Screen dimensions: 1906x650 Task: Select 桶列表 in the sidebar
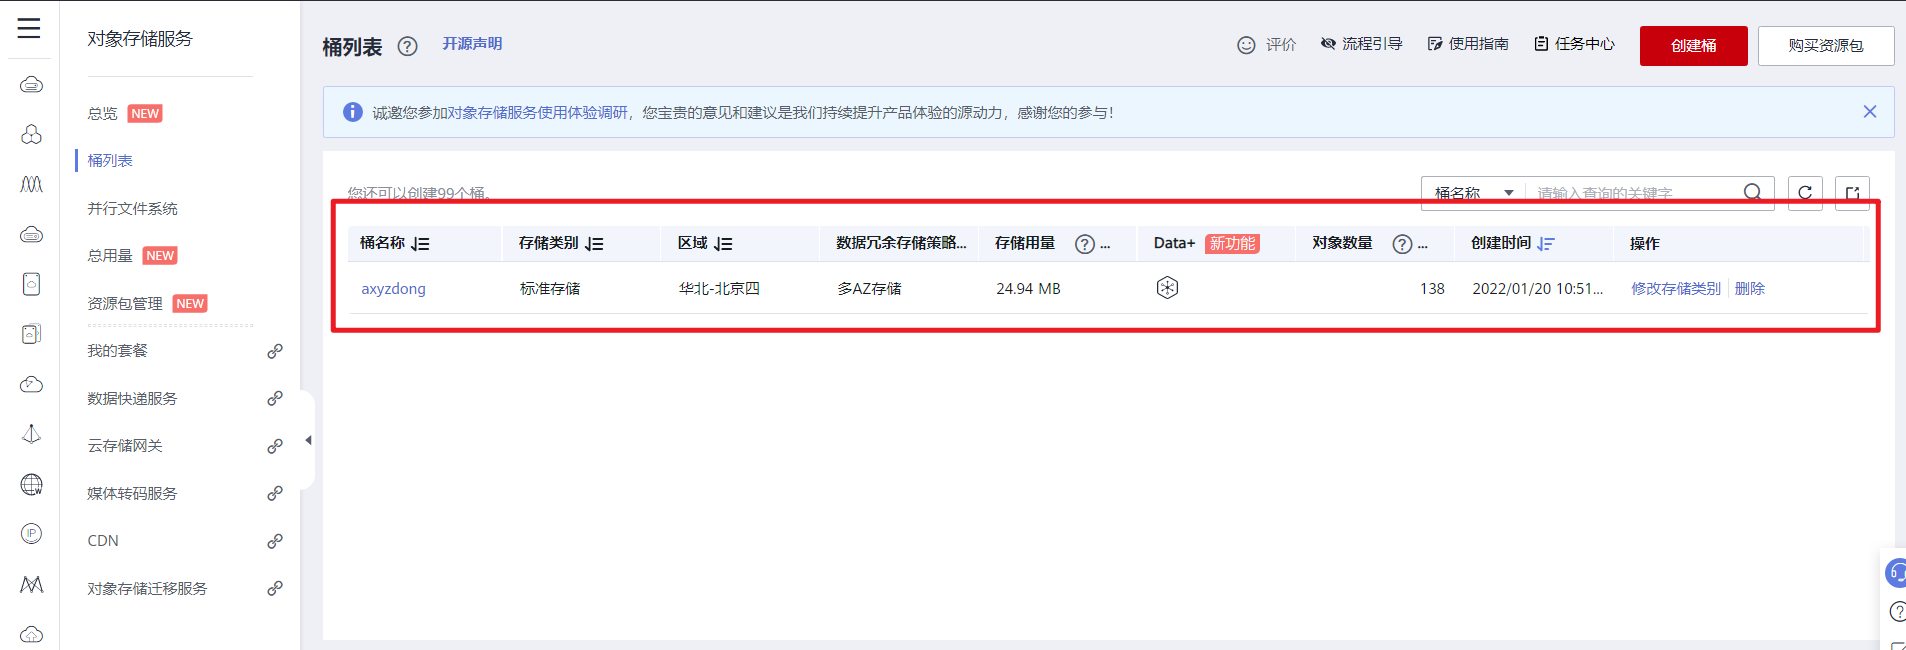coord(110,161)
